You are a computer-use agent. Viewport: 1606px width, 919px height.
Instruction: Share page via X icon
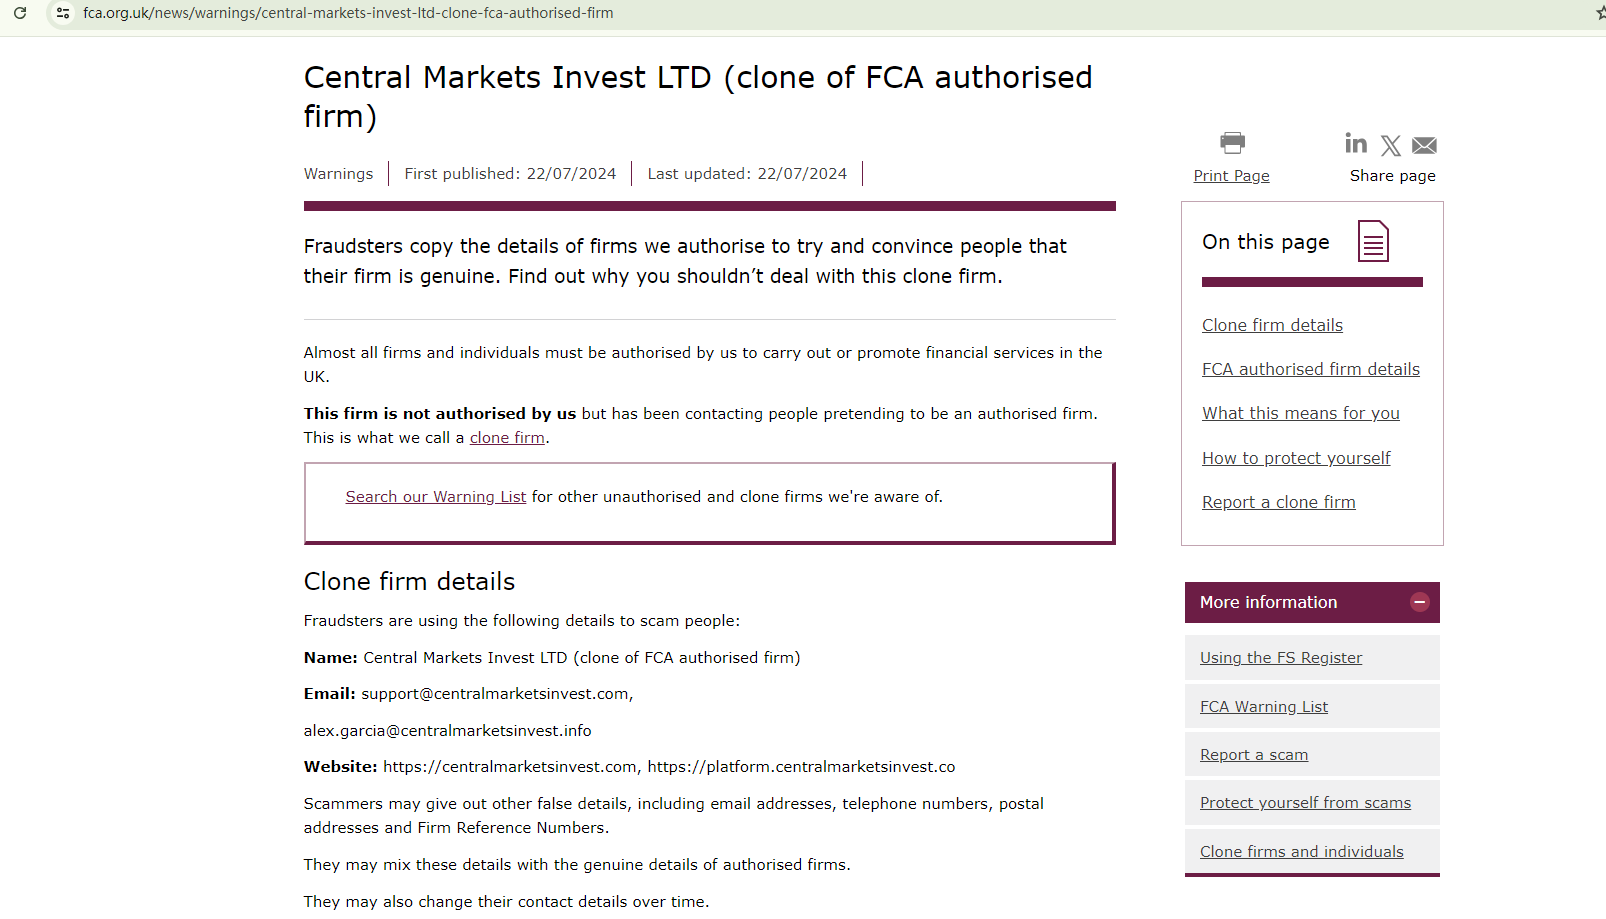click(x=1390, y=146)
